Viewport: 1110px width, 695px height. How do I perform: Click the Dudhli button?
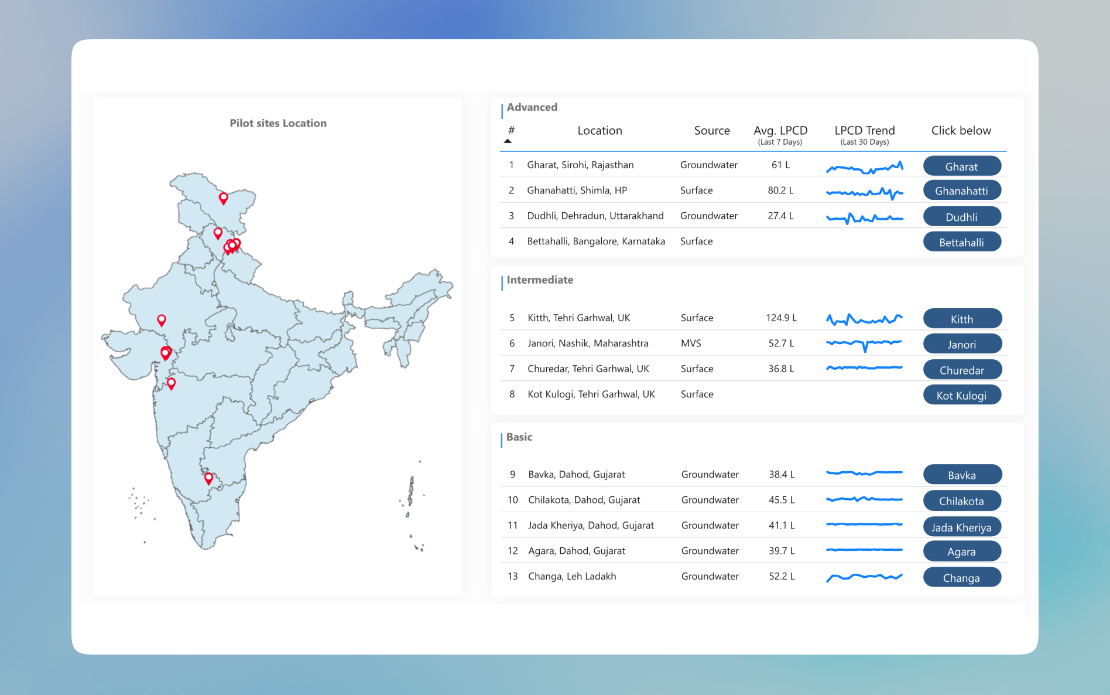961,217
